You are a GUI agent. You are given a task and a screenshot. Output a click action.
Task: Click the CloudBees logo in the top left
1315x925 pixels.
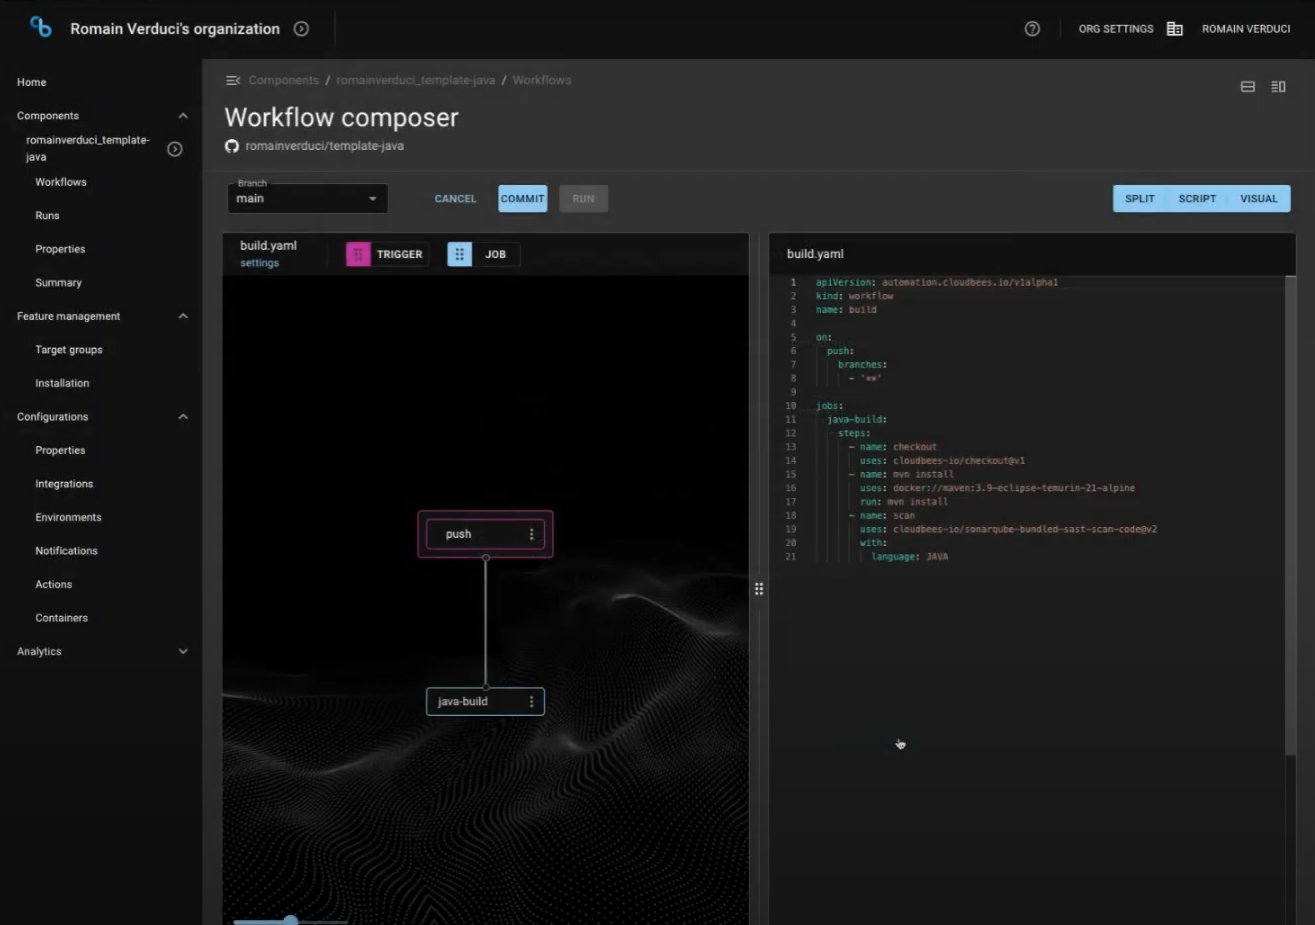39,28
